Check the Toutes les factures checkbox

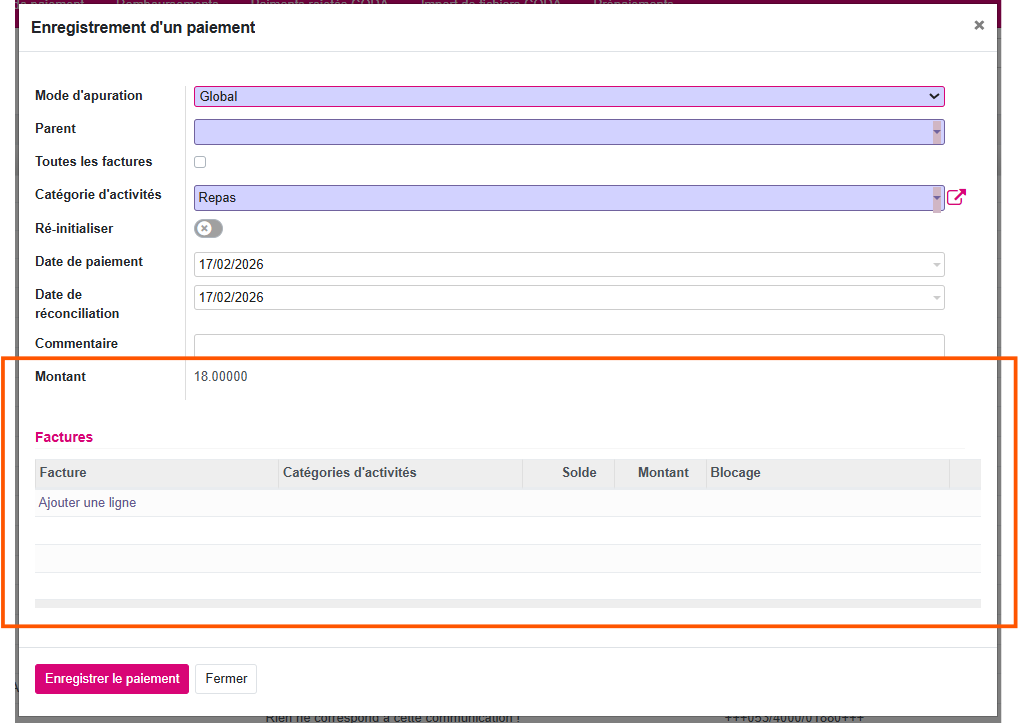click(x=200, y=162)
